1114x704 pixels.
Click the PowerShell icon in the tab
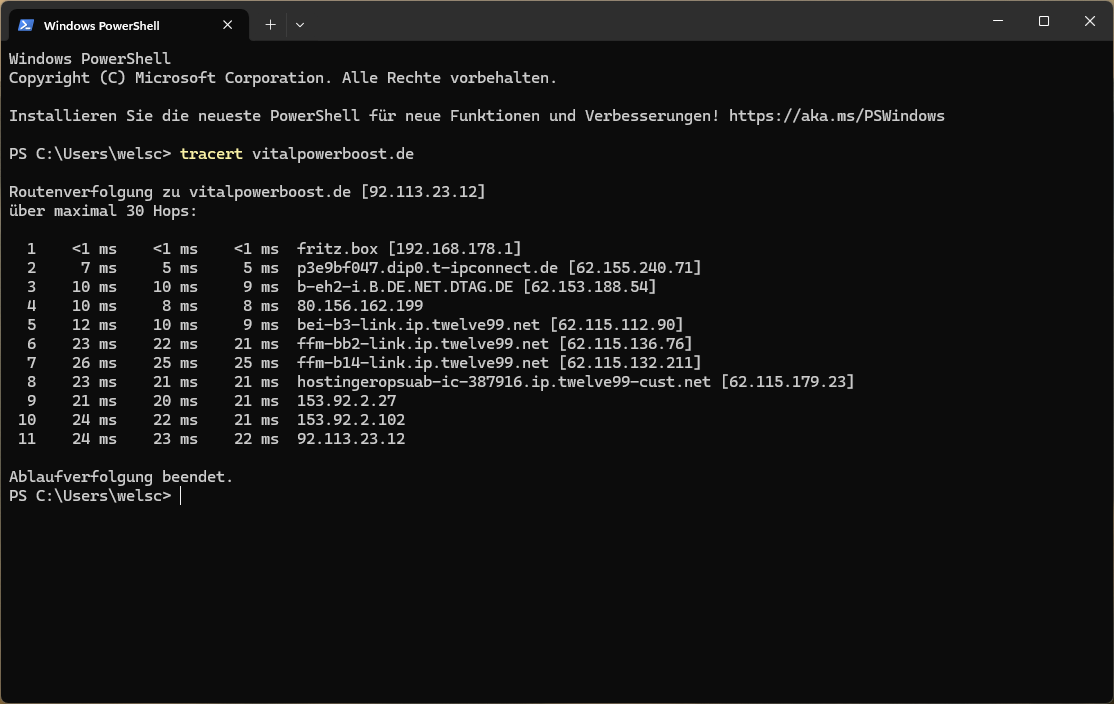pos(26,25)
